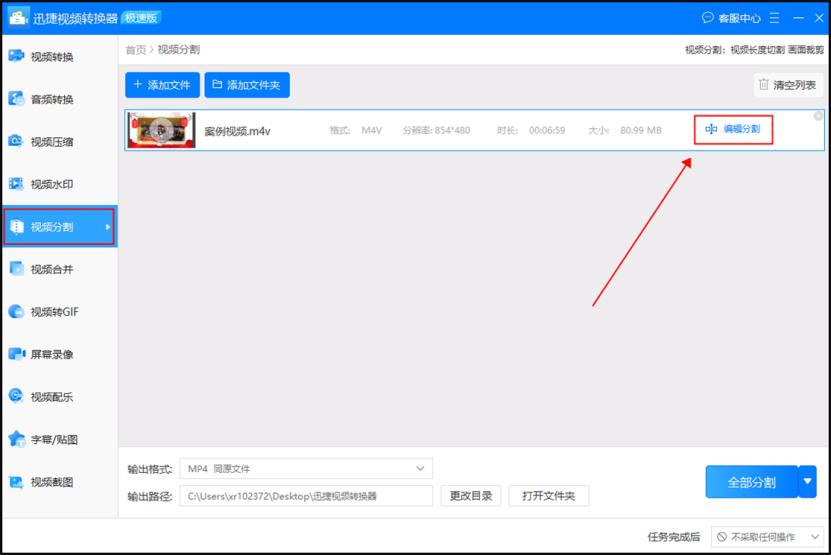
Task: Click the 视频截图 sidebar icon
Action: tap(16, 482)
